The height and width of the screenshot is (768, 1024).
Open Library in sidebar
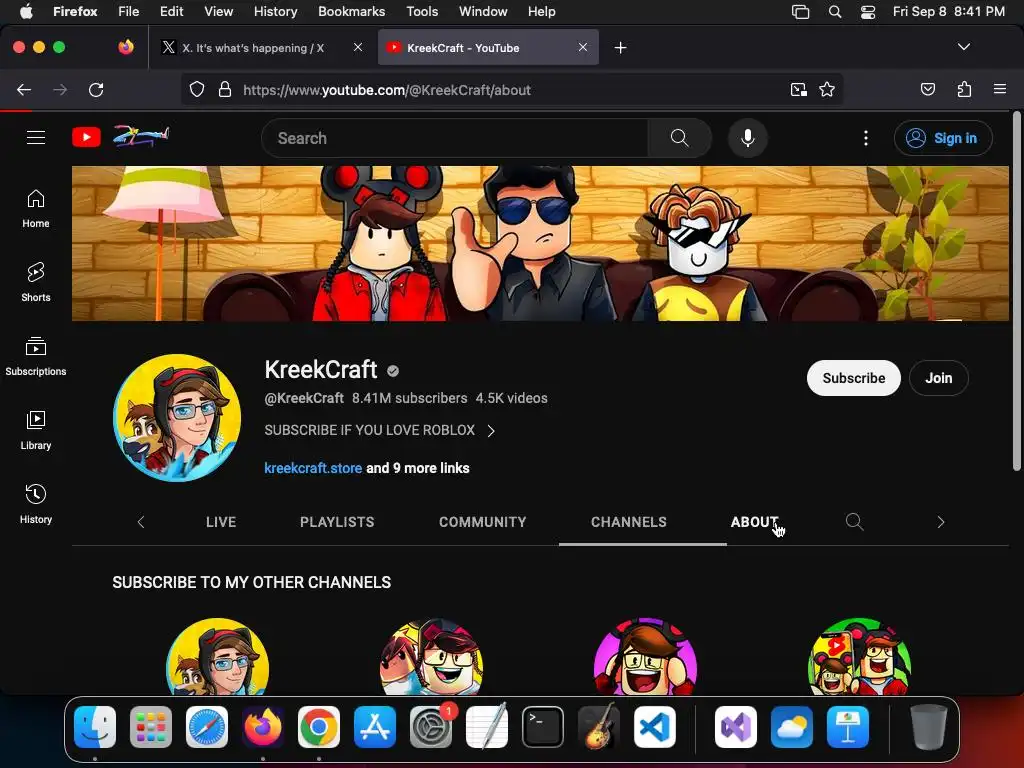pos(36,430)
